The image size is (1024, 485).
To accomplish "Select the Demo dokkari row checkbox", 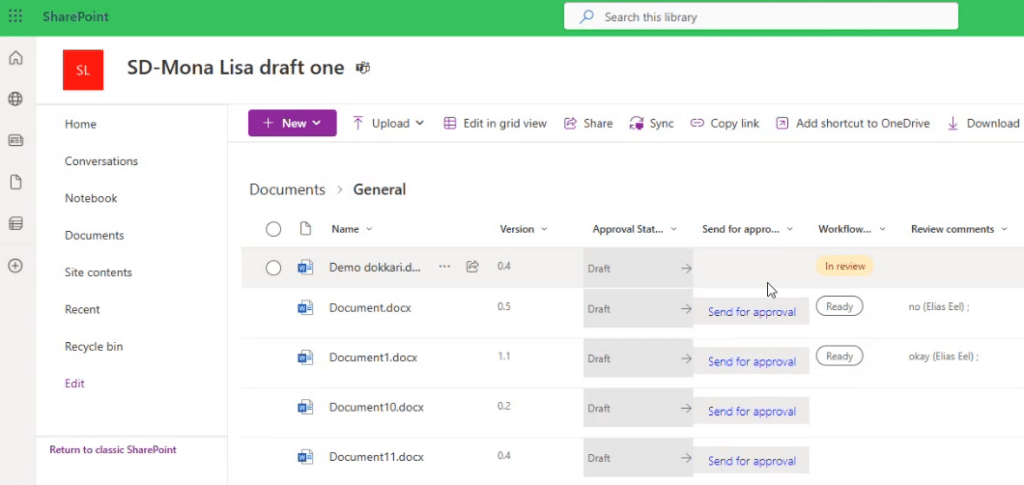I will tap(273, 268).
